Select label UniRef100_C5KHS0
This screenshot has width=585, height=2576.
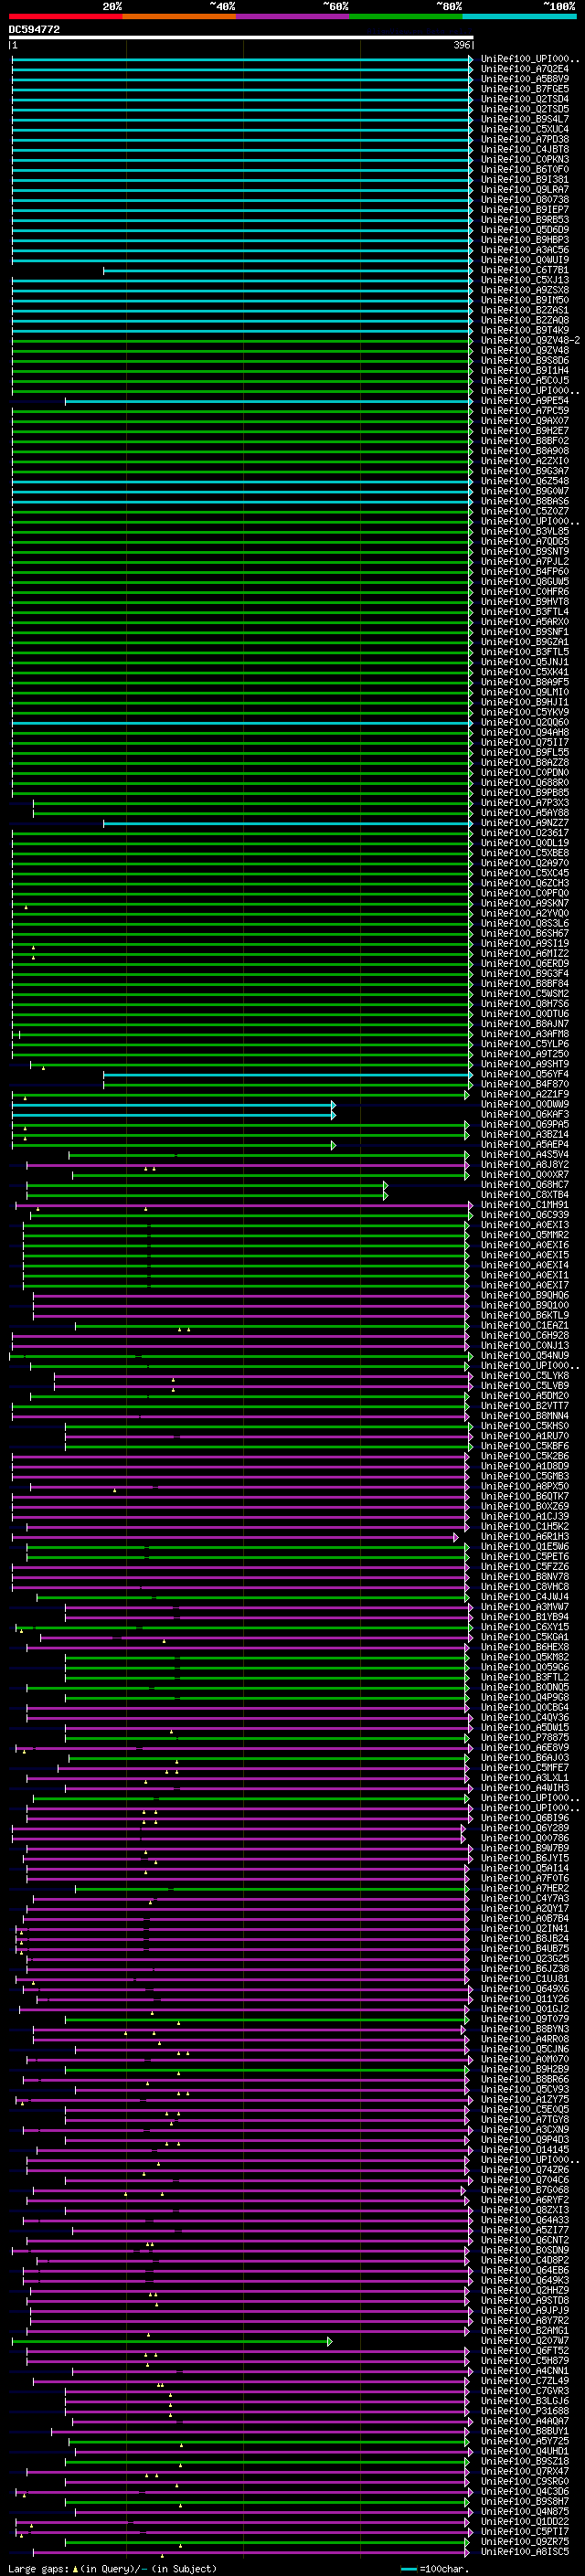point(525,1426)
